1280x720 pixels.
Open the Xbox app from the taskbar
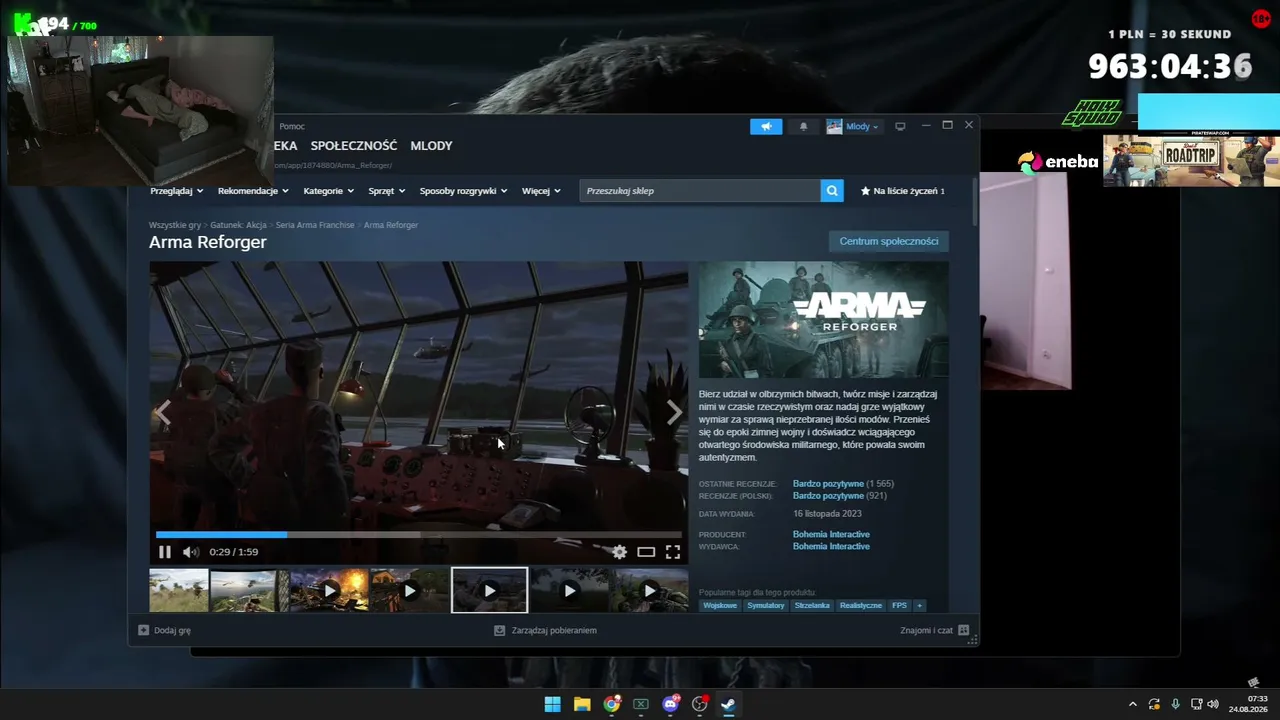[x=641, y=704]
